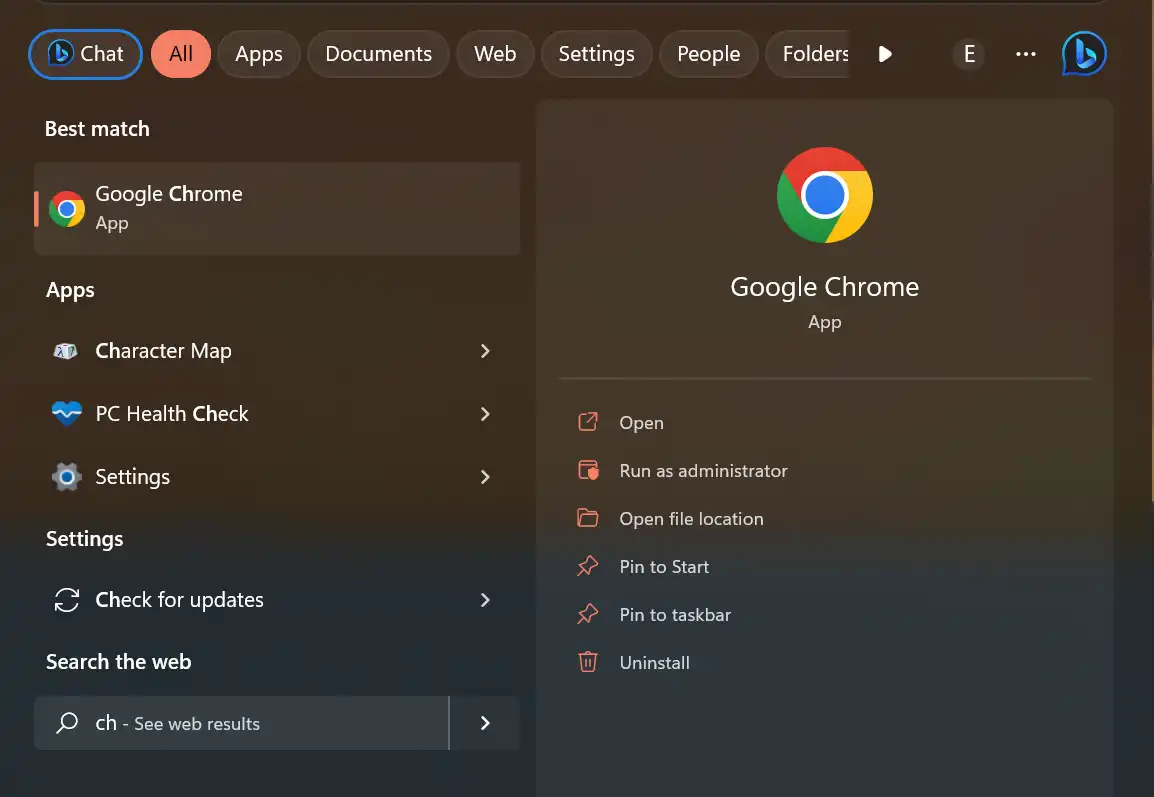Open the three-dot more options menu
The height and width of the screenshot is (797, 1154).
point(1026,54)
